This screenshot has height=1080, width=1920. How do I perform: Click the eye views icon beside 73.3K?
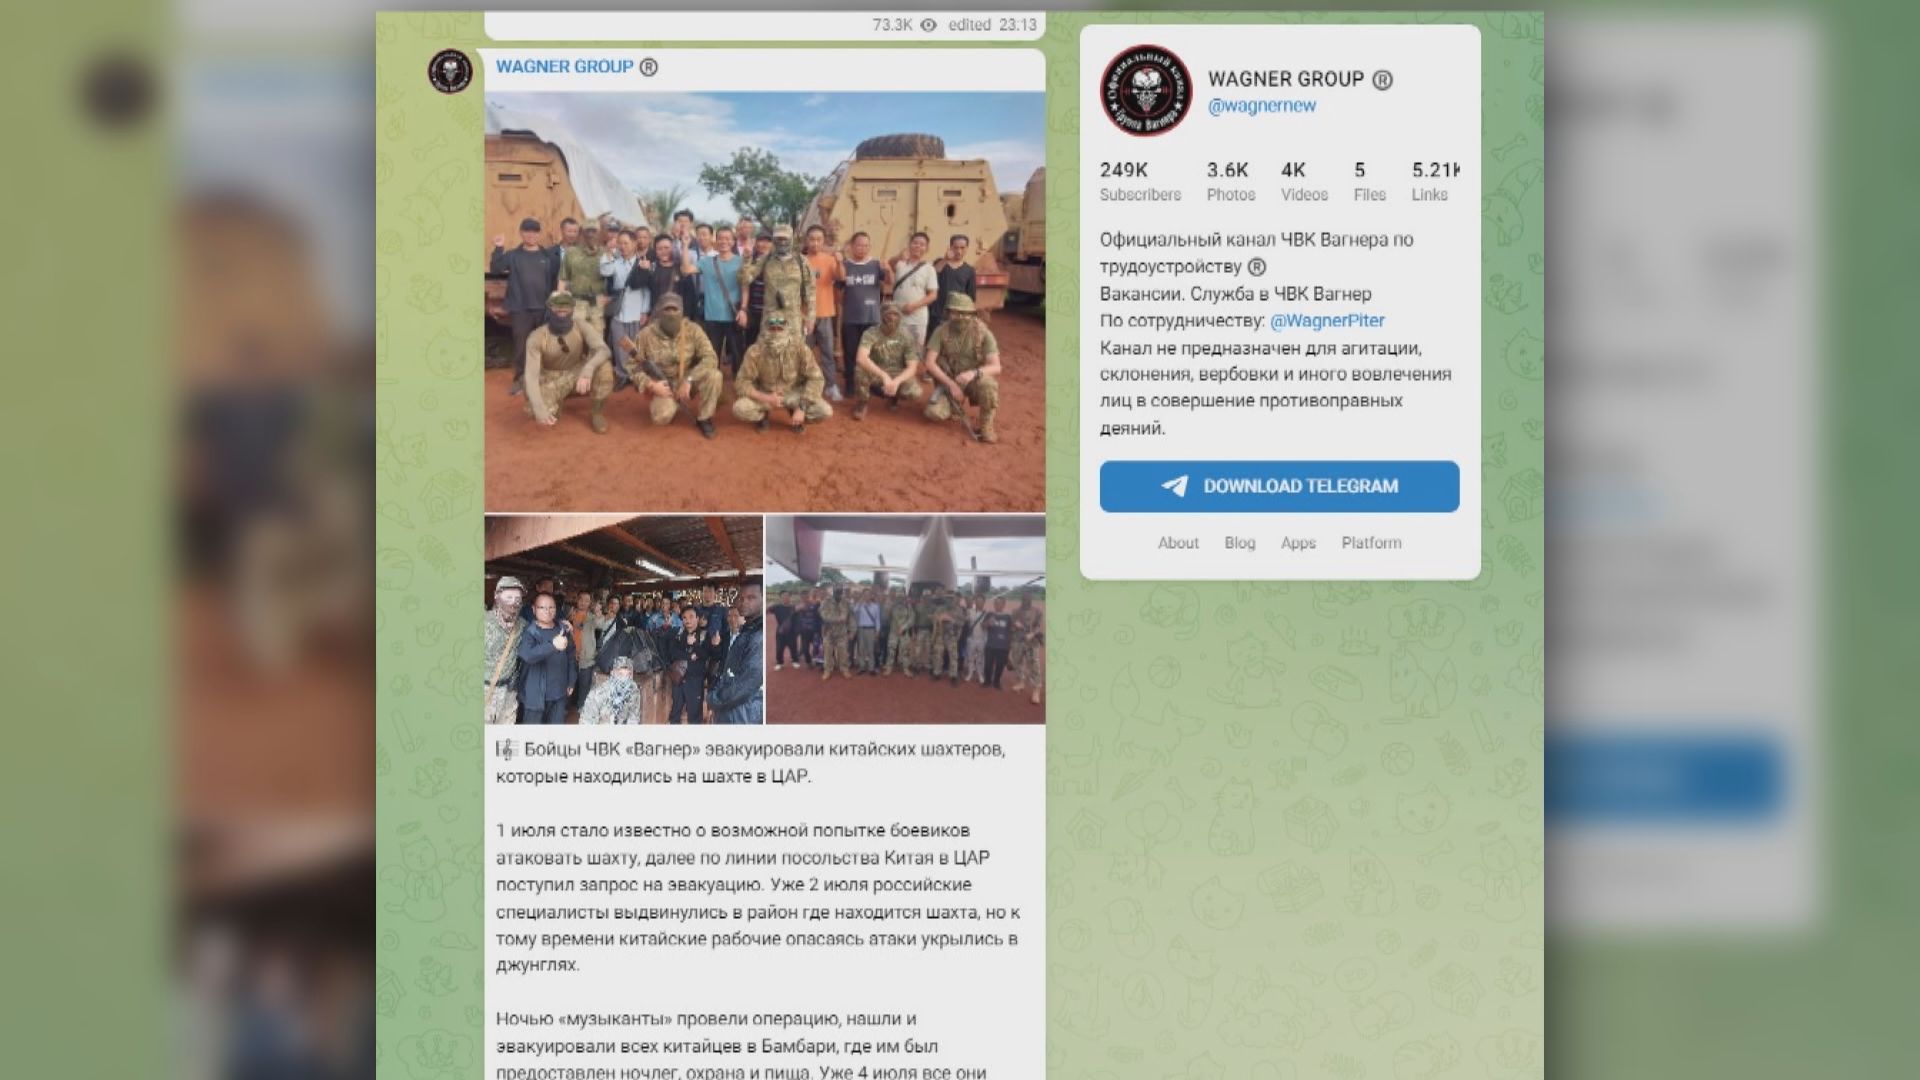coord(928,25)
